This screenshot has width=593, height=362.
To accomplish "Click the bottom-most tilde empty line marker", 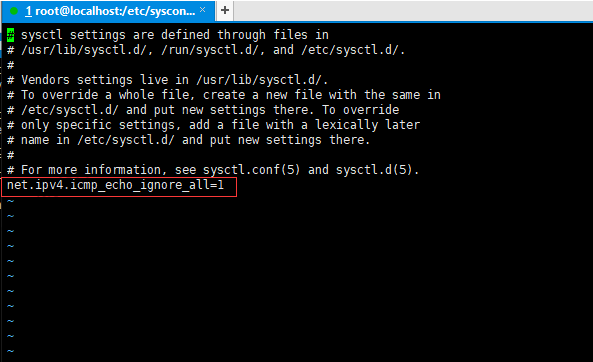I will [11, 351].
